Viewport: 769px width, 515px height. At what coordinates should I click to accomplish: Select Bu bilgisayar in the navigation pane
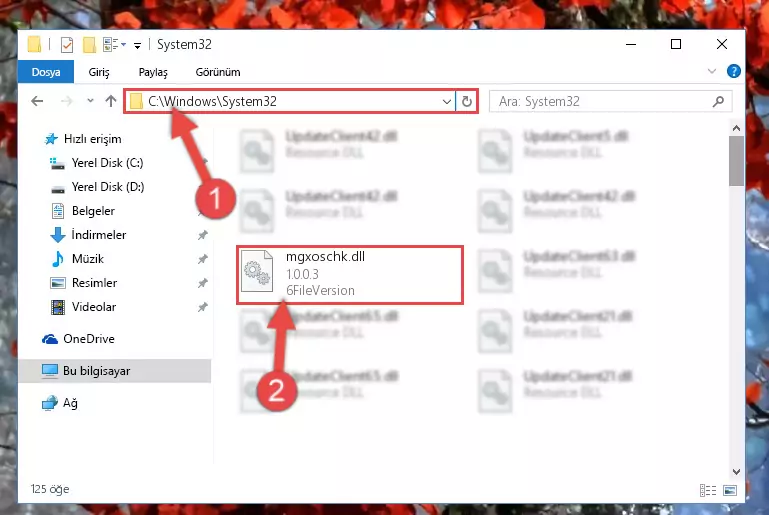click(115, 371)
